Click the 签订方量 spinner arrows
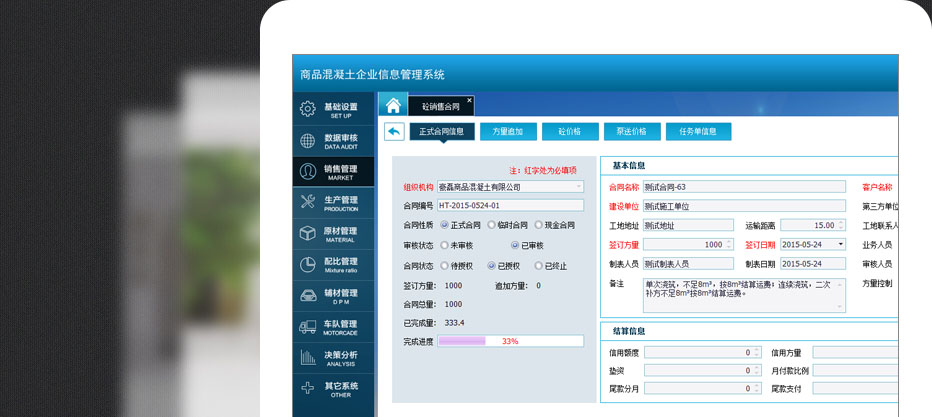The width and height of the screenshot is (932, 417). coord(728,244)
